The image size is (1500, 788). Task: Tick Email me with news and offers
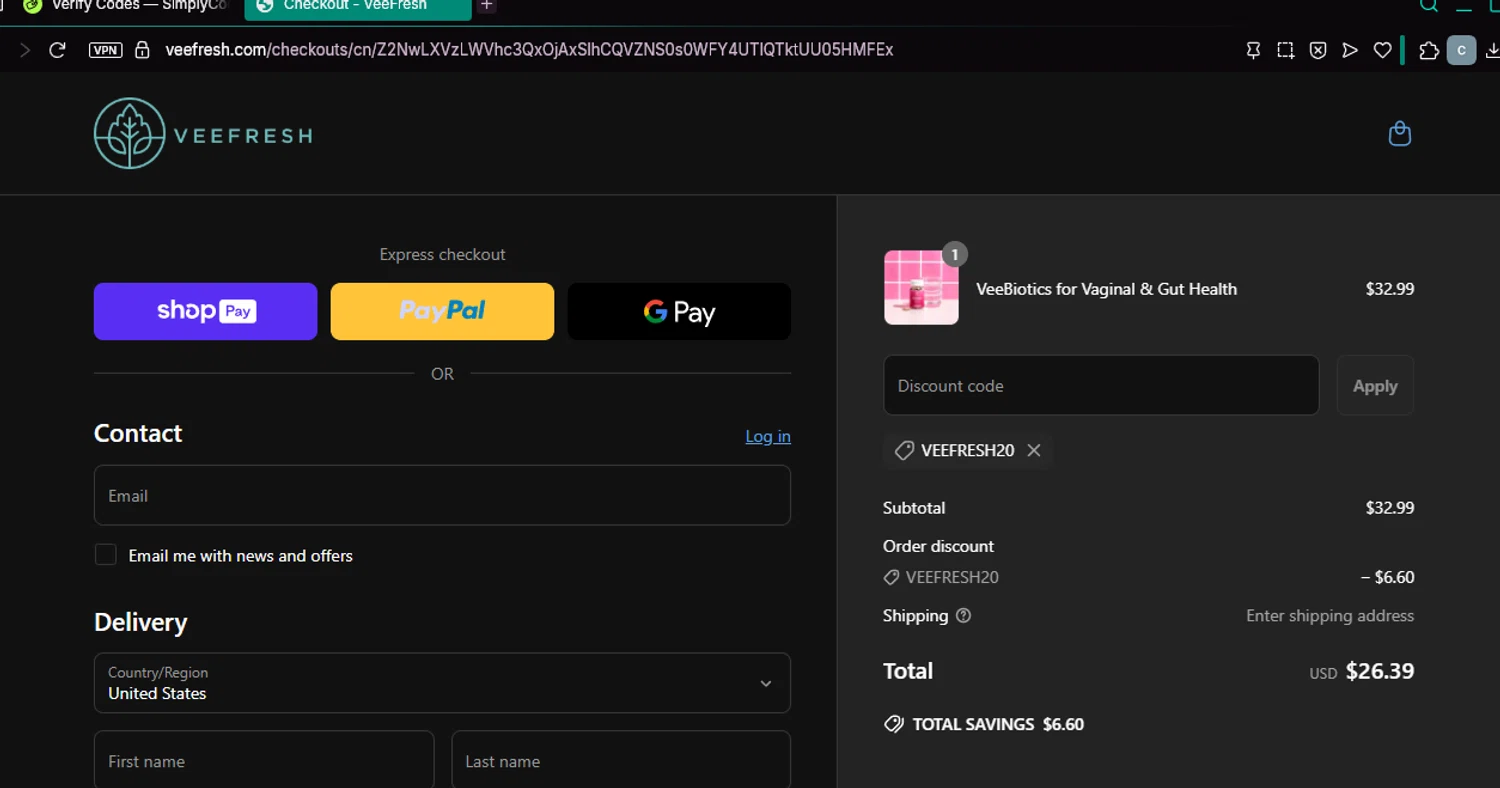105,555
